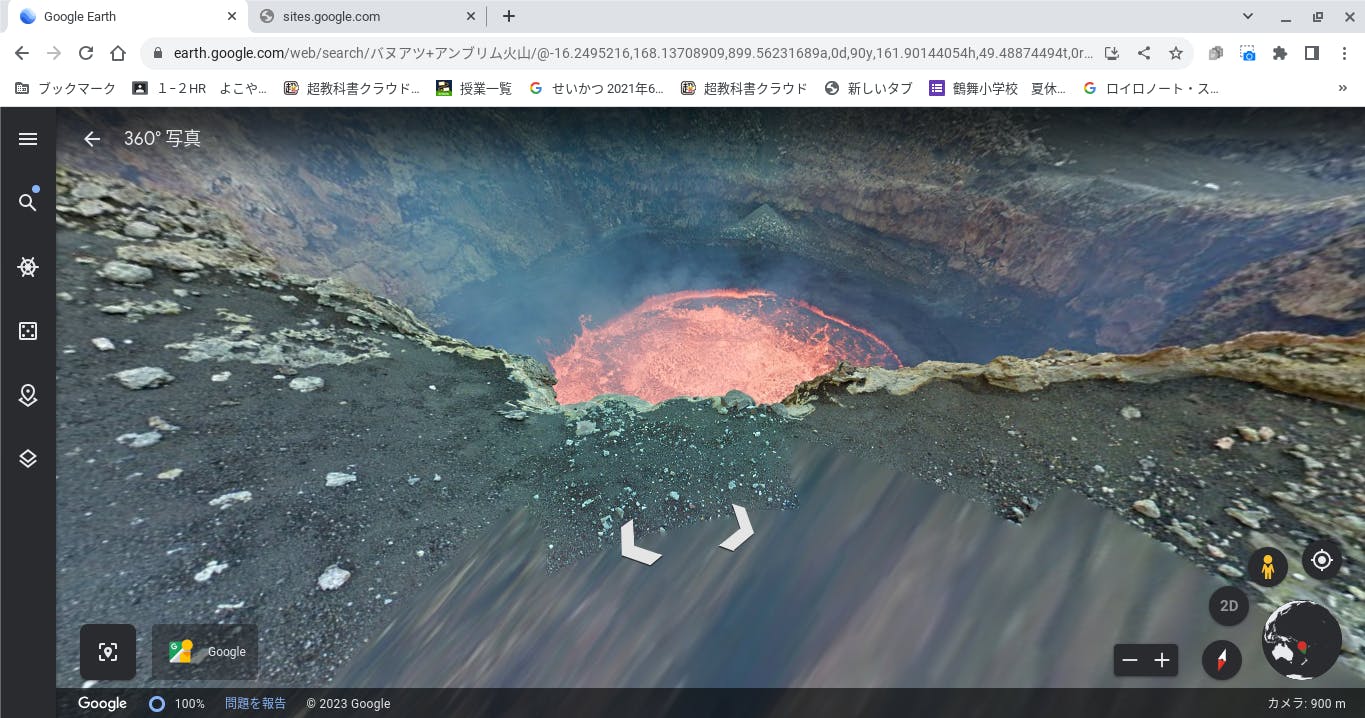
Task: Click the fly to my location icon
Action: click(x=1321, y=560)
